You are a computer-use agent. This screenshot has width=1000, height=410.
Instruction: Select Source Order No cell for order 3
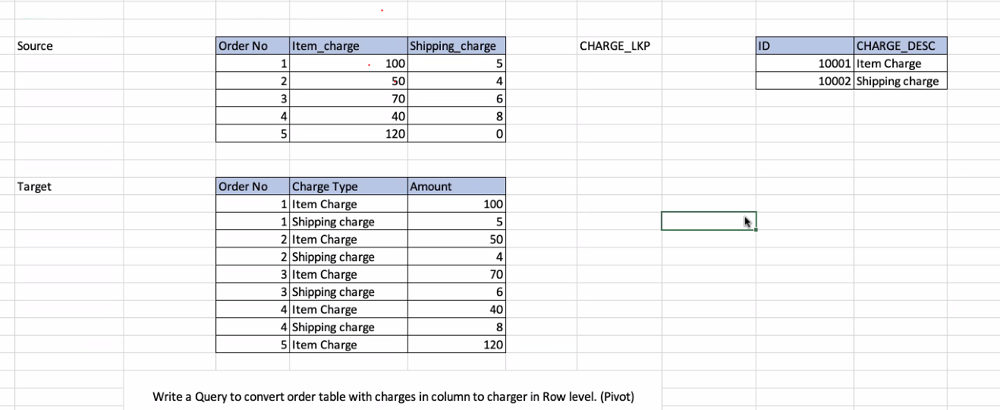[253, 99]
